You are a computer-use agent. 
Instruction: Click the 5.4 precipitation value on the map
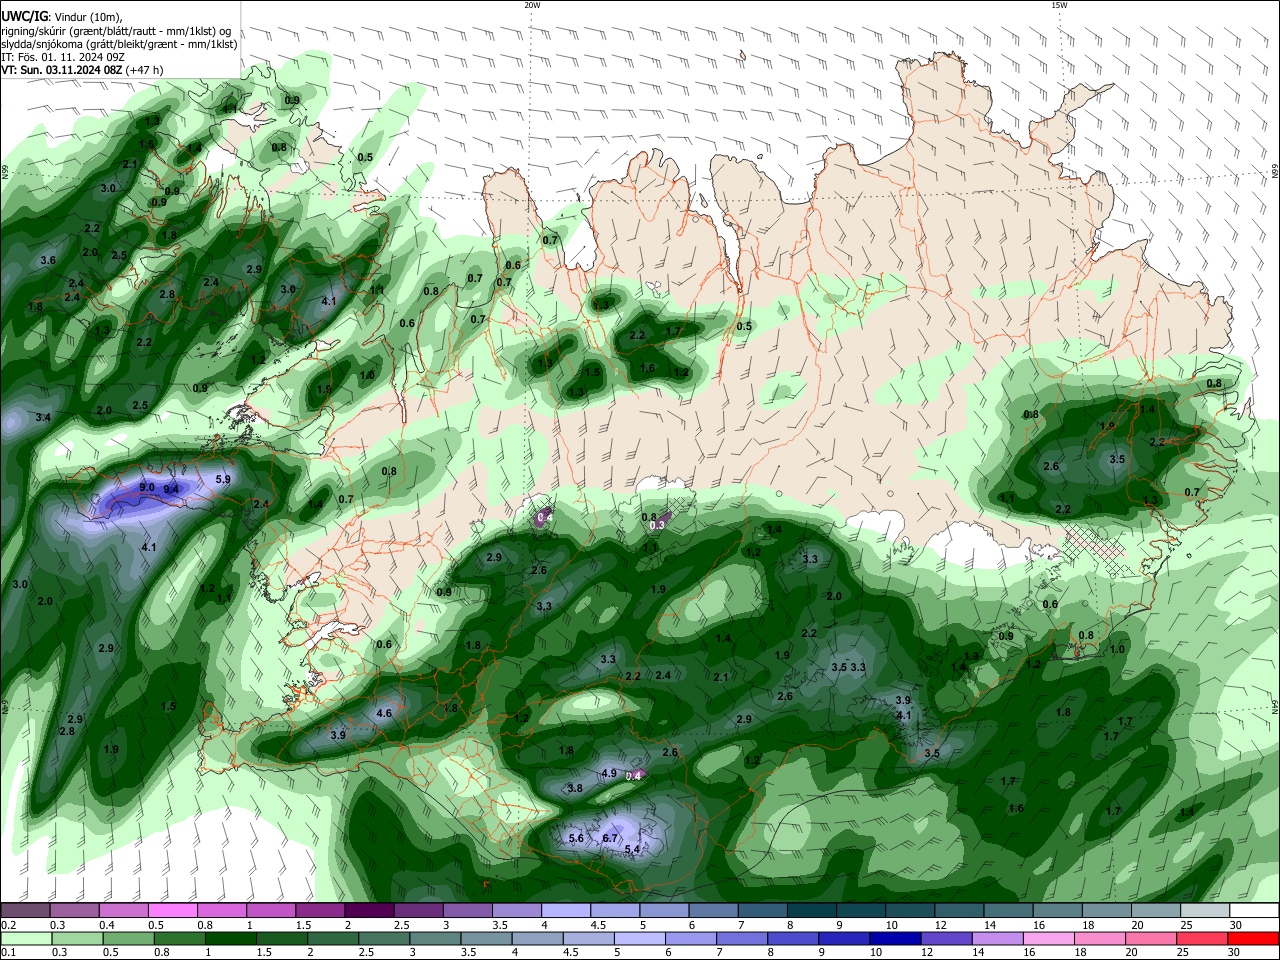632,849
